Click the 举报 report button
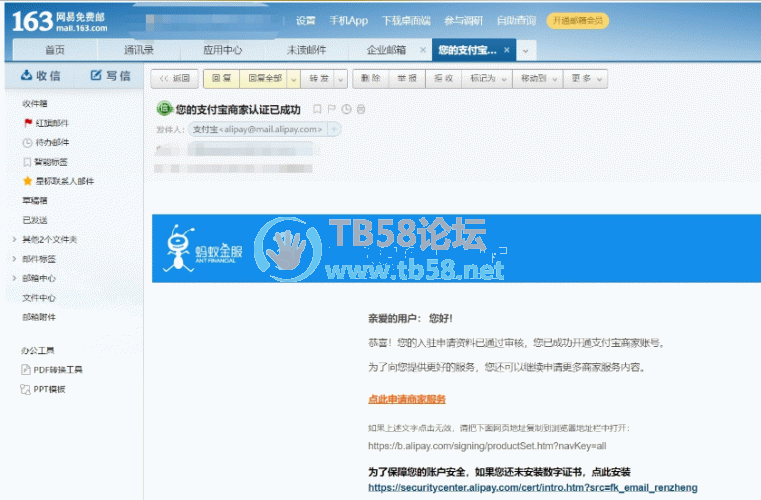761x500 pixels. pyautogui.click(x=407, y=79)
